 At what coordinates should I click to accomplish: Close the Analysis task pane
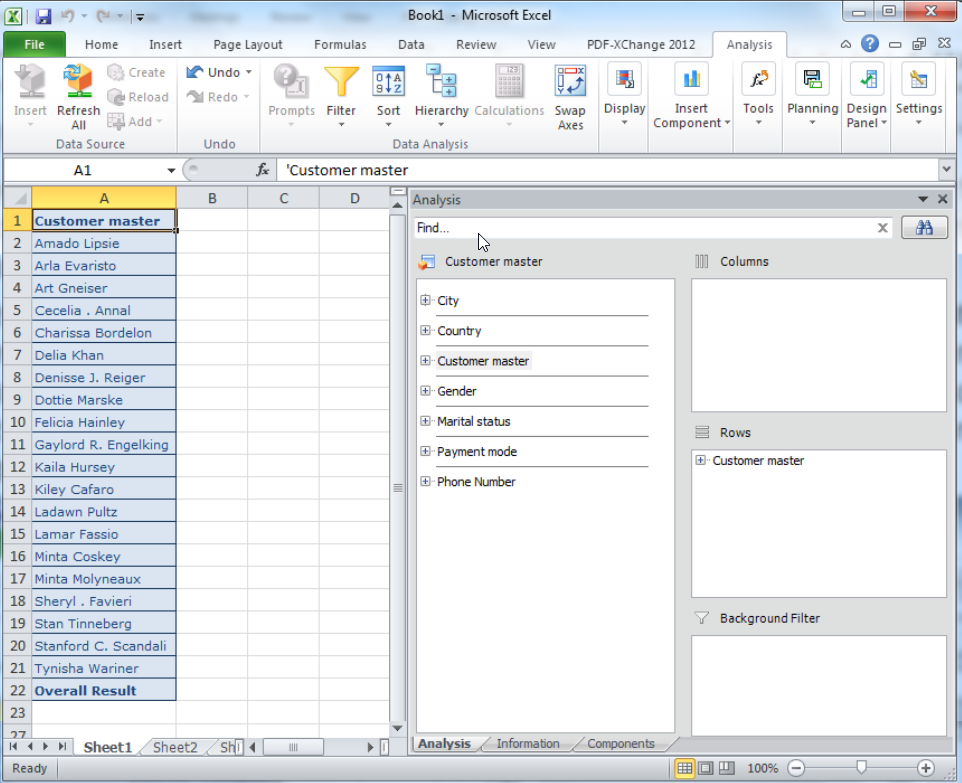(x=942, y=199)
